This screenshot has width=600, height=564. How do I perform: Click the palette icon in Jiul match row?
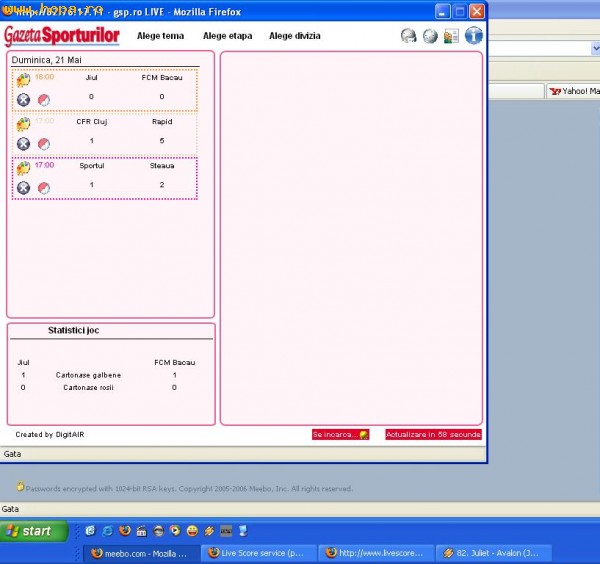23,80
